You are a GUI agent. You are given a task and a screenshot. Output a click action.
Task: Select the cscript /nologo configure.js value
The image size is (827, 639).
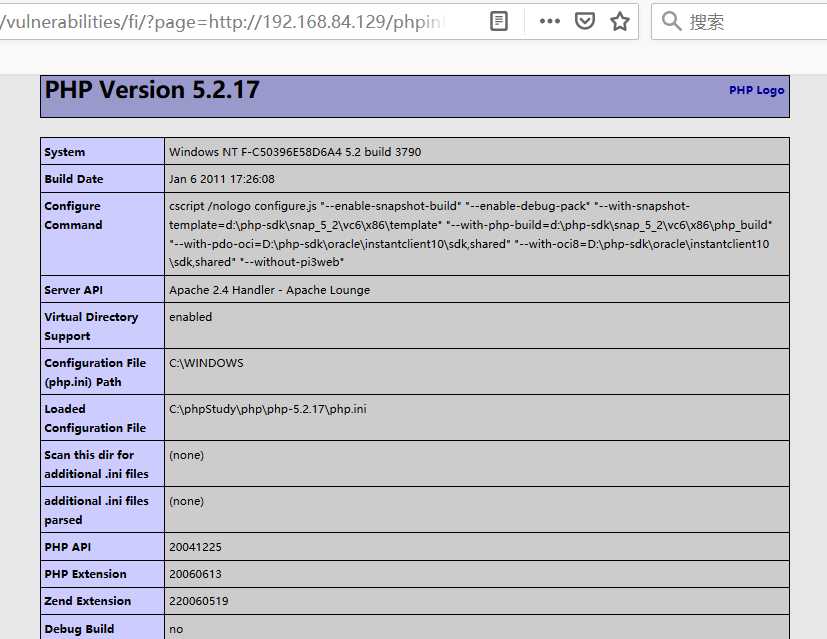[x=470, y=234]
